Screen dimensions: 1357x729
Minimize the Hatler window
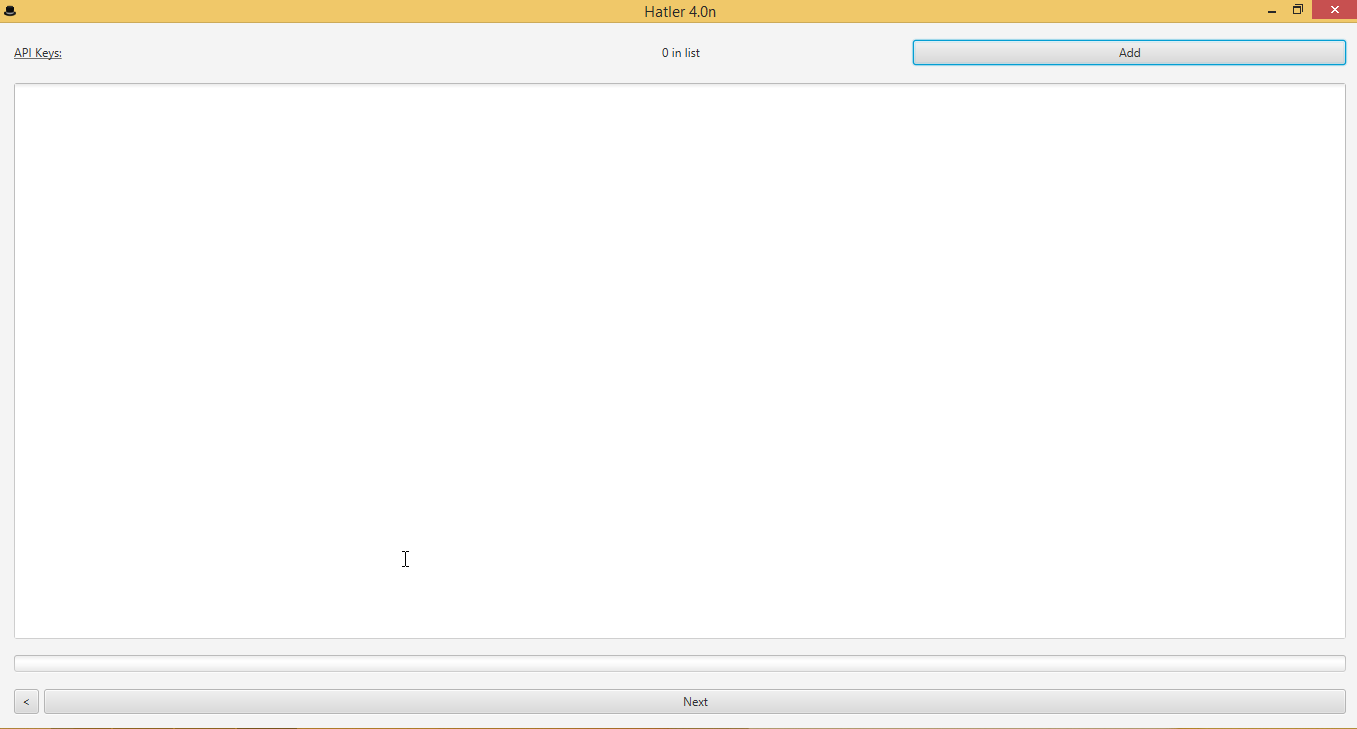coord(1272,11)
